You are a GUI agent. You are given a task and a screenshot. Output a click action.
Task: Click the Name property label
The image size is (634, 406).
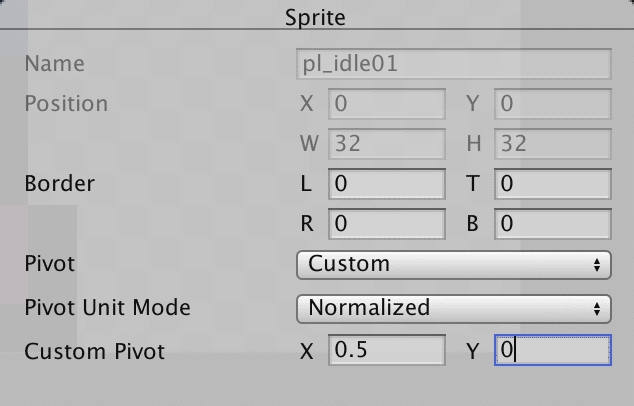click(x=54, y=64)
